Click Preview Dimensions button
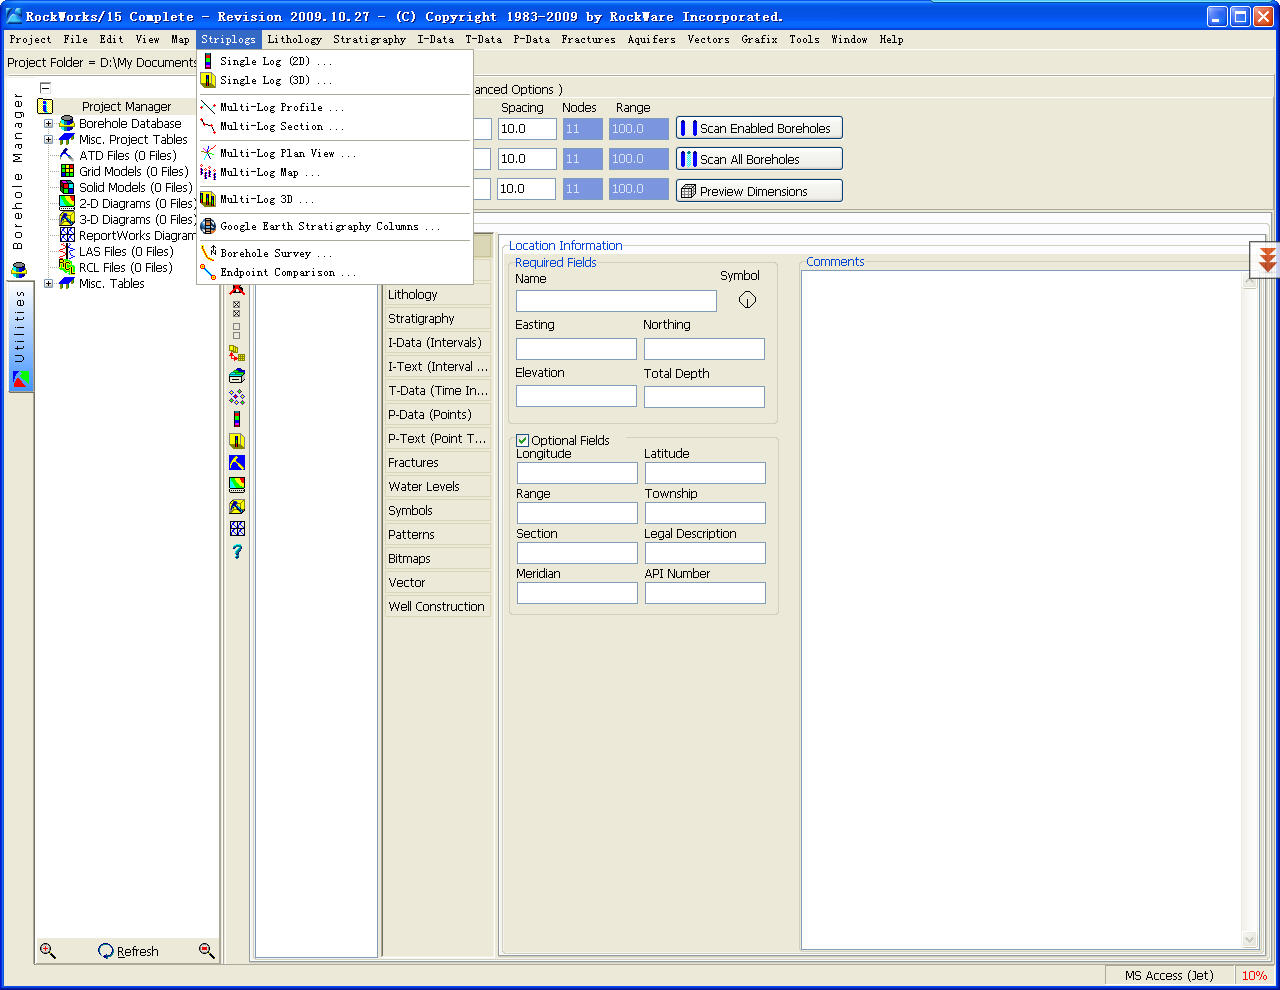 pyautogui.click(x=759, y=191)
